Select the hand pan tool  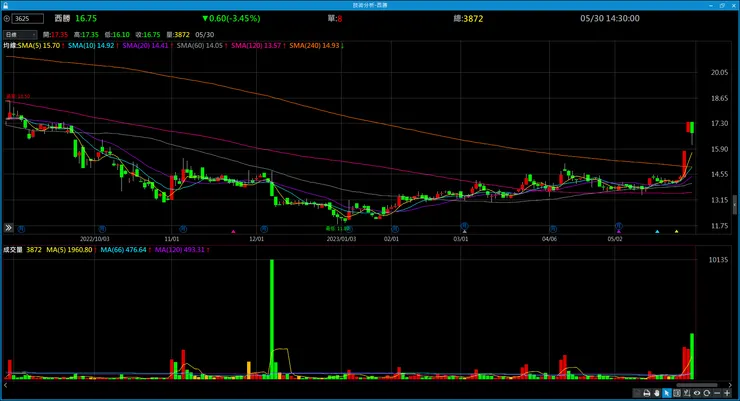click(x=656, y=393)
